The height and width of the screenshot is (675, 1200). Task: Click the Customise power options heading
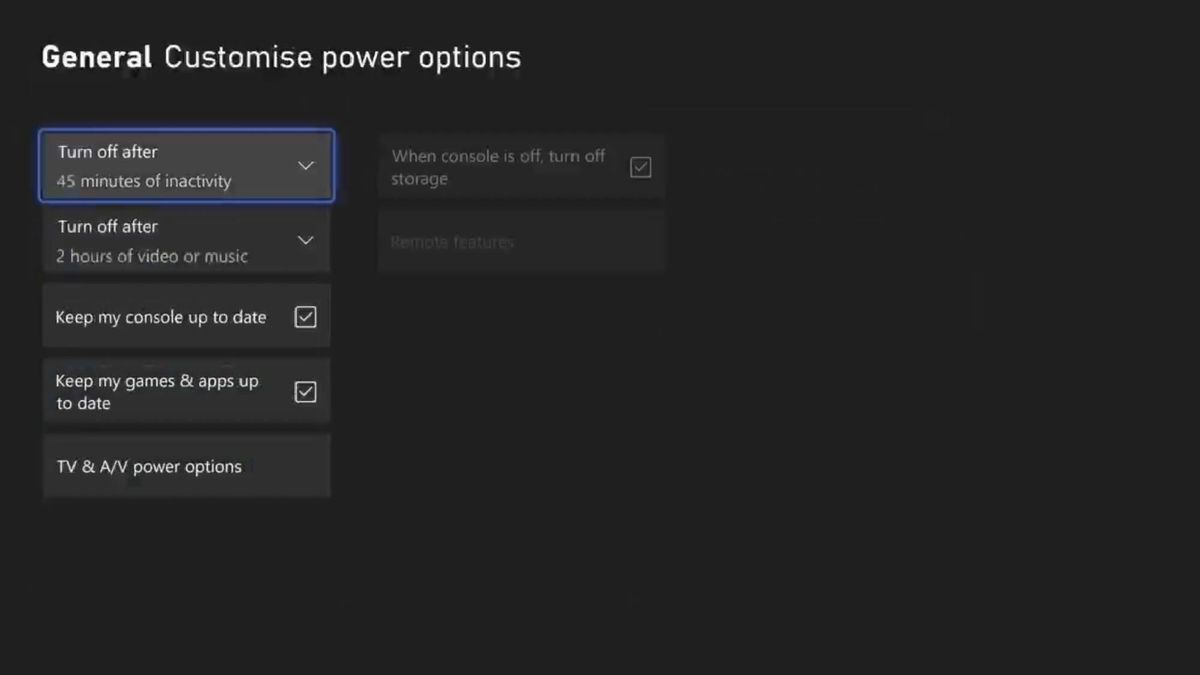point(342,57)
